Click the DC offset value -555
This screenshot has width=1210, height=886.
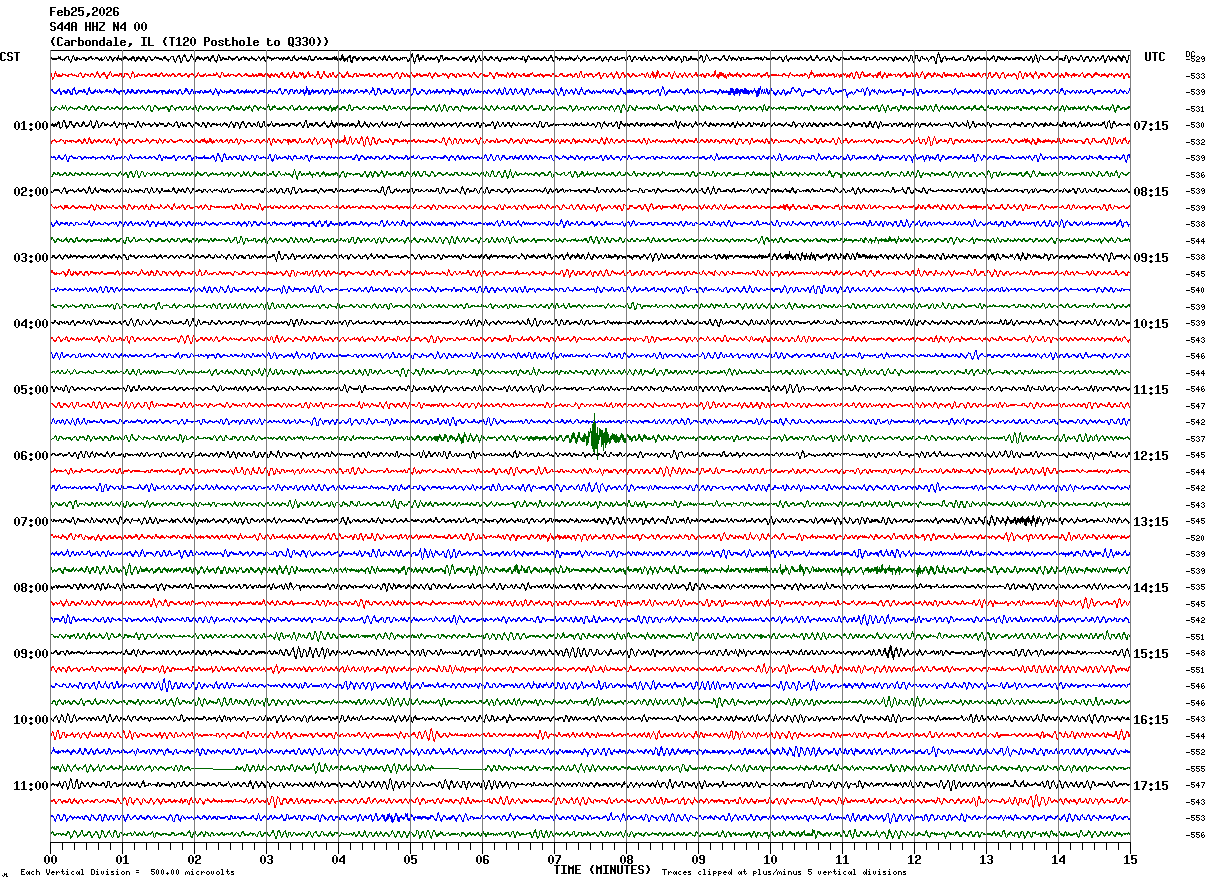point(1195,769)
